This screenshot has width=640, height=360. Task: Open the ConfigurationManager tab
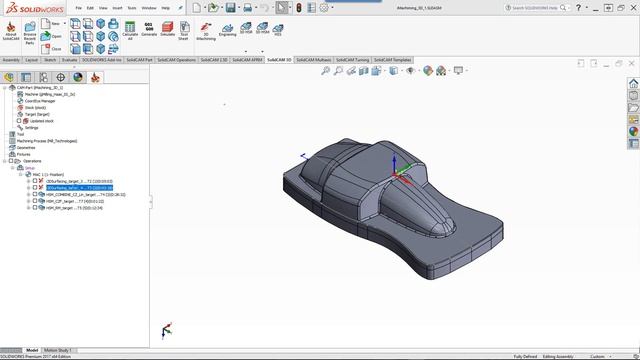tap(43, 77)
